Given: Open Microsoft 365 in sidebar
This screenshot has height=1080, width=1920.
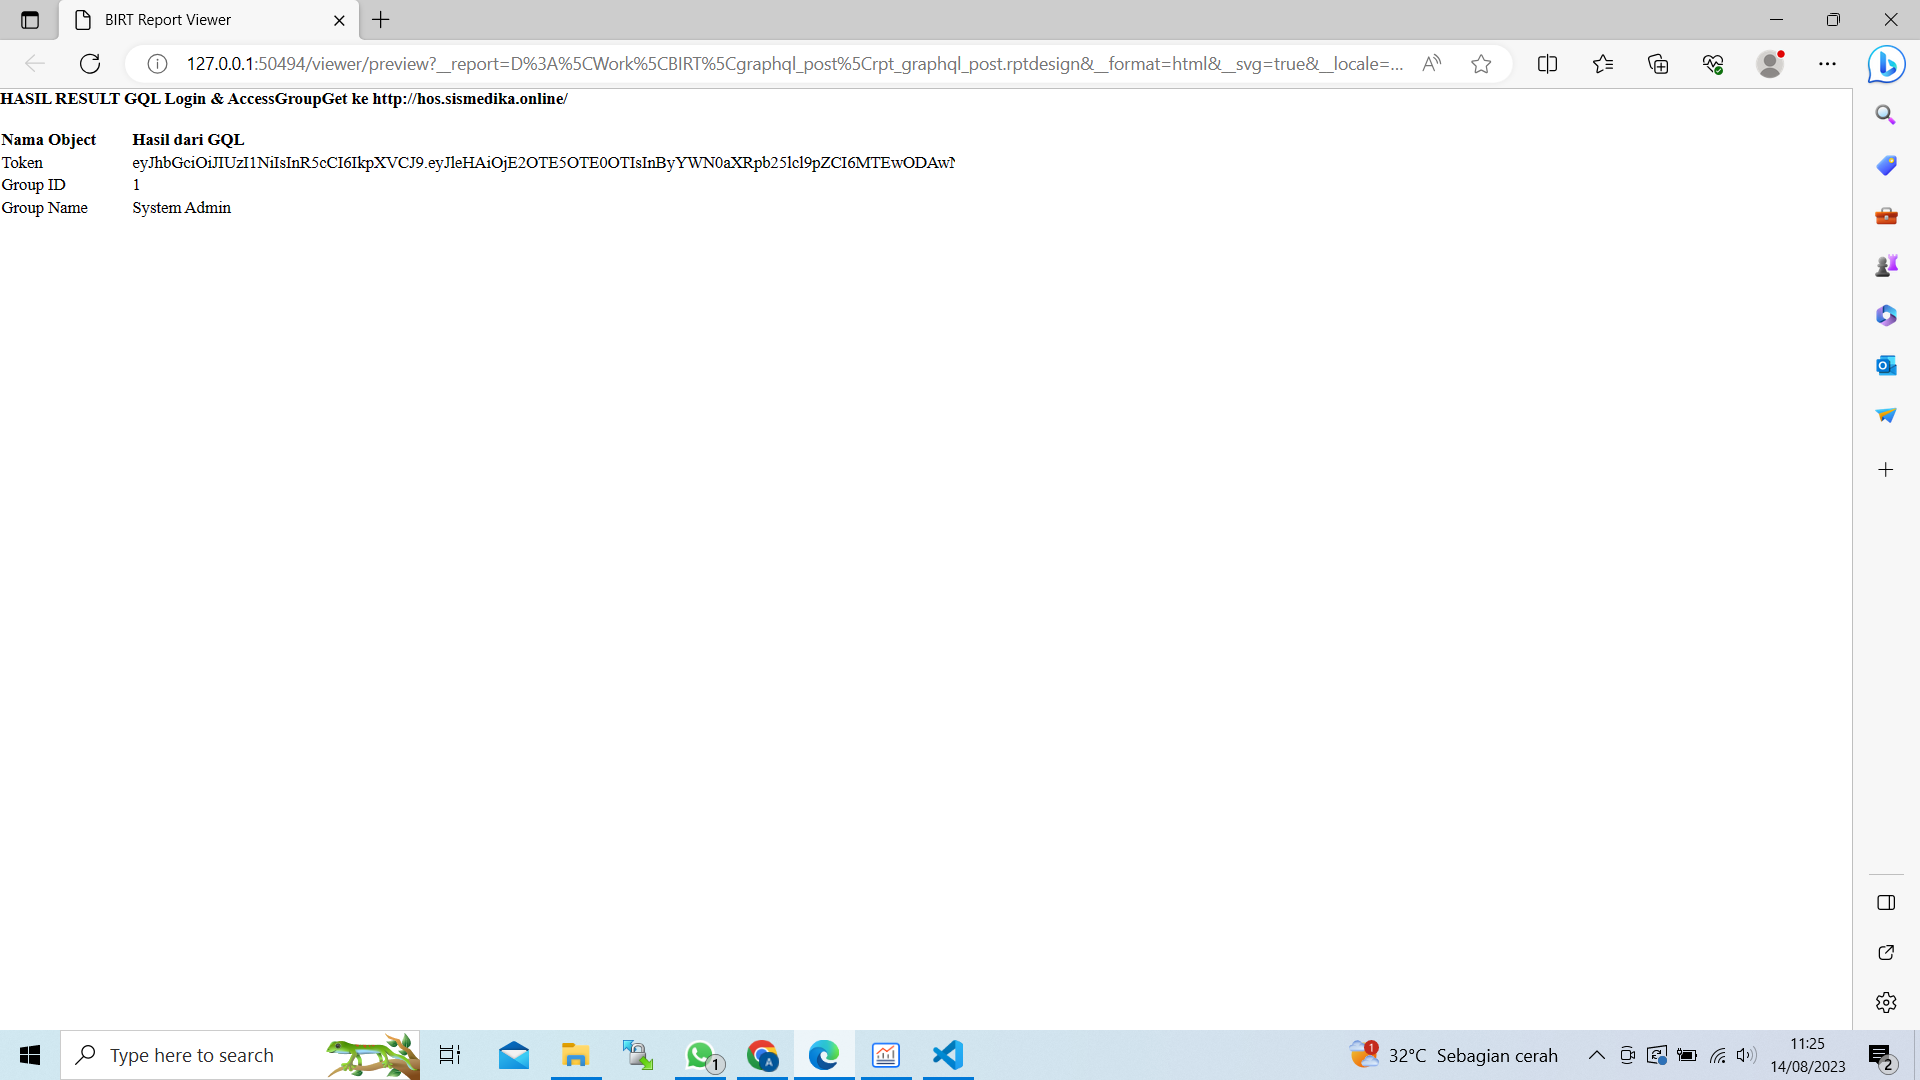Looking at the screenshot, I should click(1886, 315).
